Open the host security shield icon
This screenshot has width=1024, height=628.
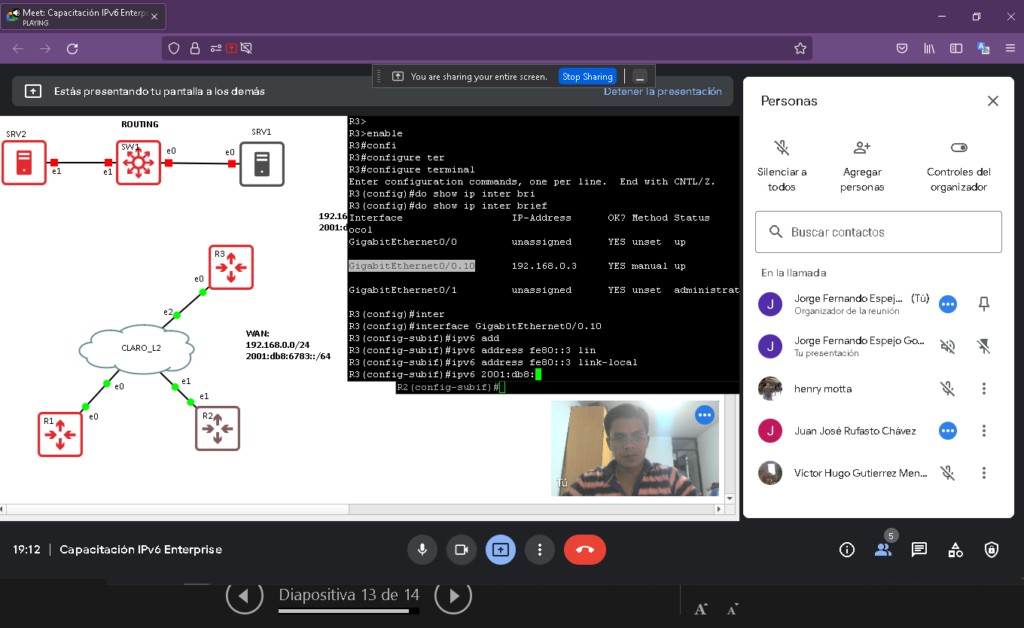(x=991, y=549)
